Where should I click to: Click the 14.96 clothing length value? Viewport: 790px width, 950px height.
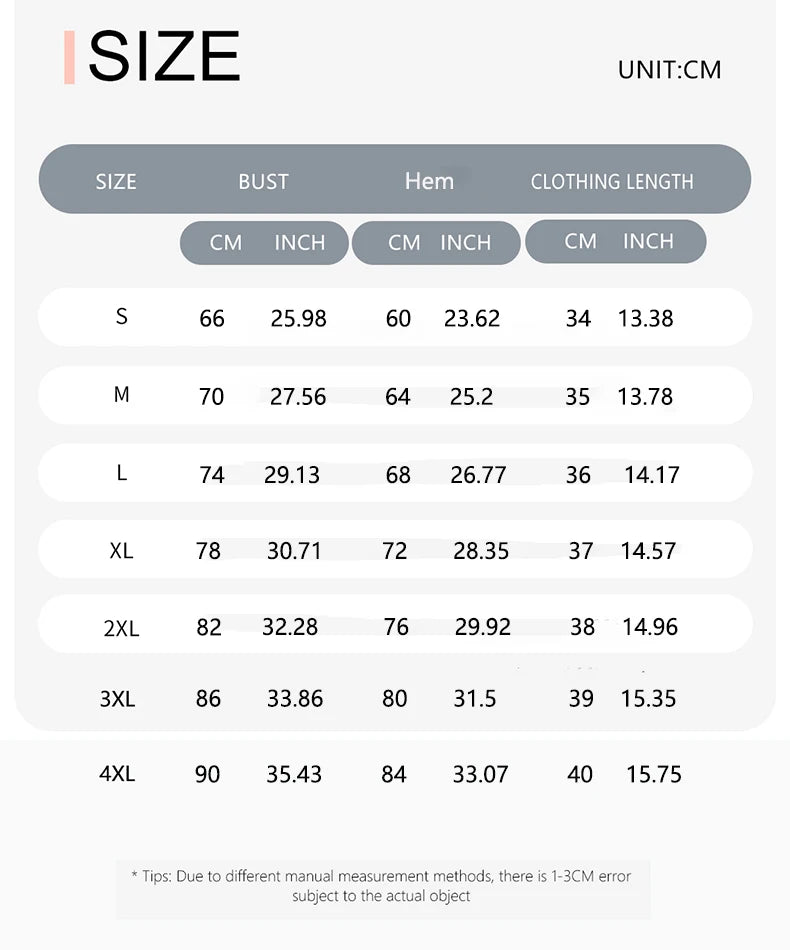pos(650,627)
